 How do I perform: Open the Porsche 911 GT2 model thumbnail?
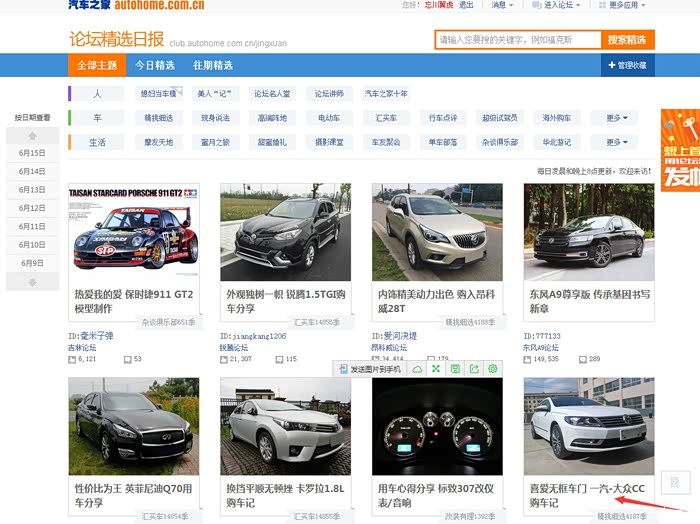point(134,232)
